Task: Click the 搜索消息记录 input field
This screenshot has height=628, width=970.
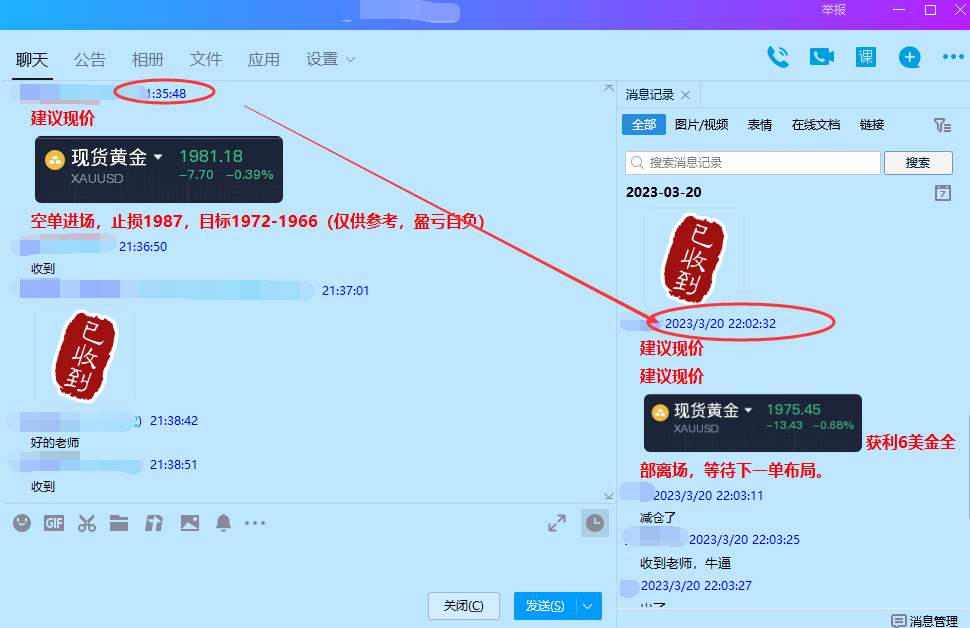Action: click(x=752, y=163)
